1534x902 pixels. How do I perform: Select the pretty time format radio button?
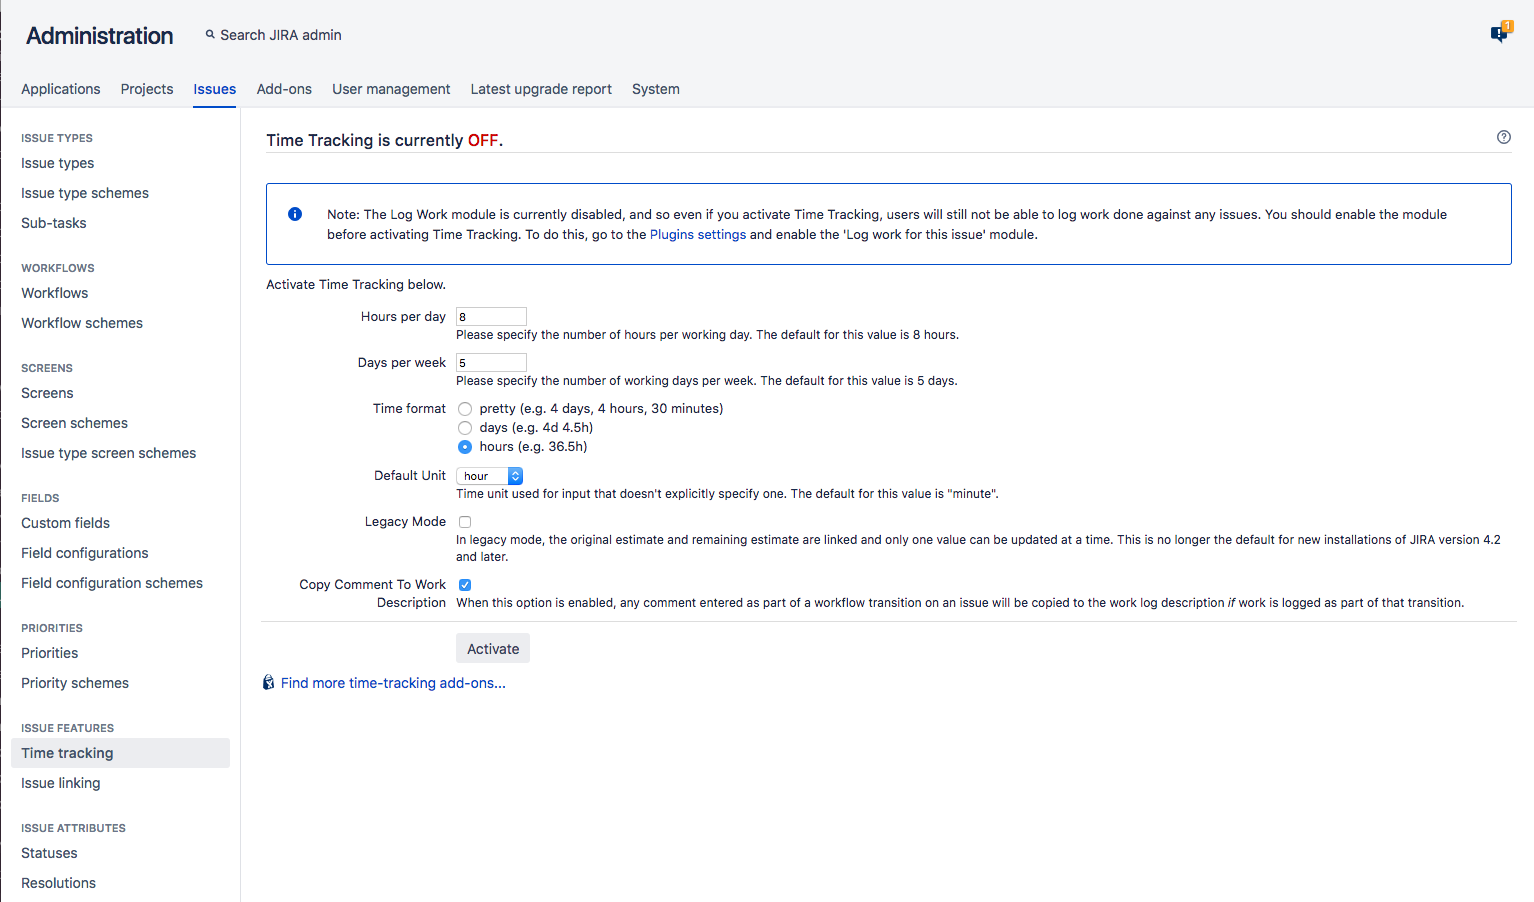click(464, 408)
